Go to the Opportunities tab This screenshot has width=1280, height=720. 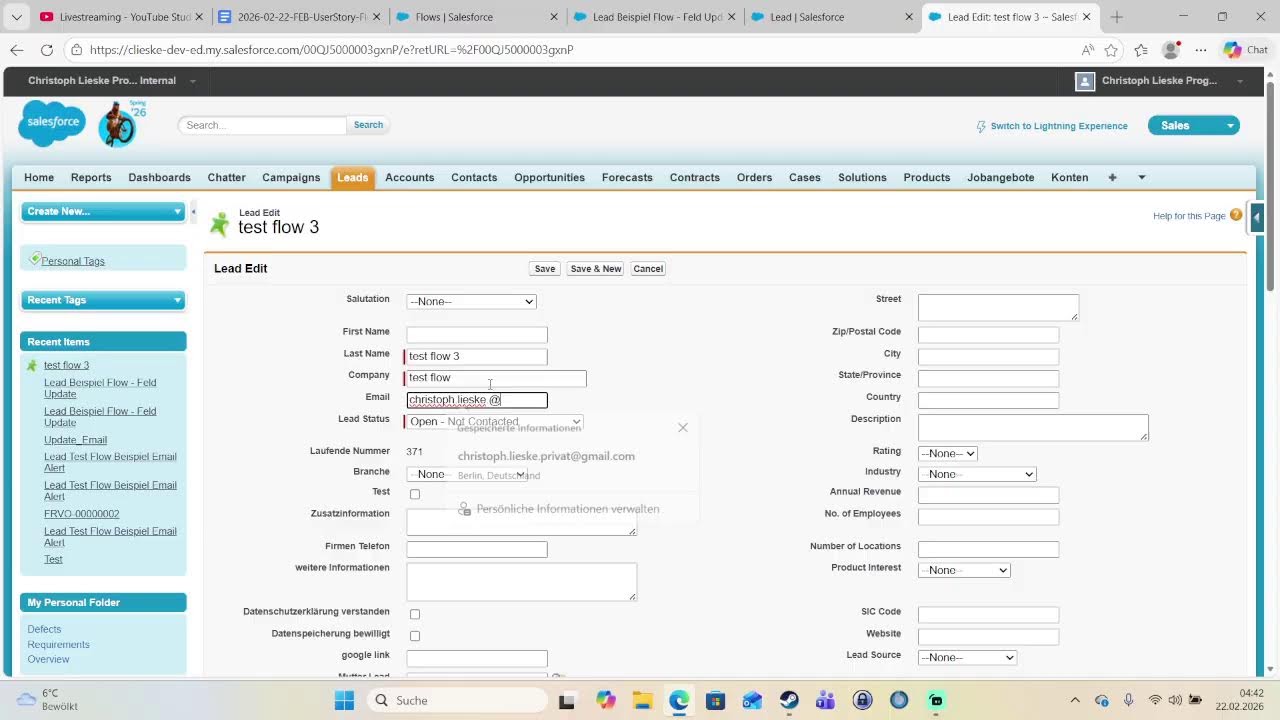[x=549, y=177]
